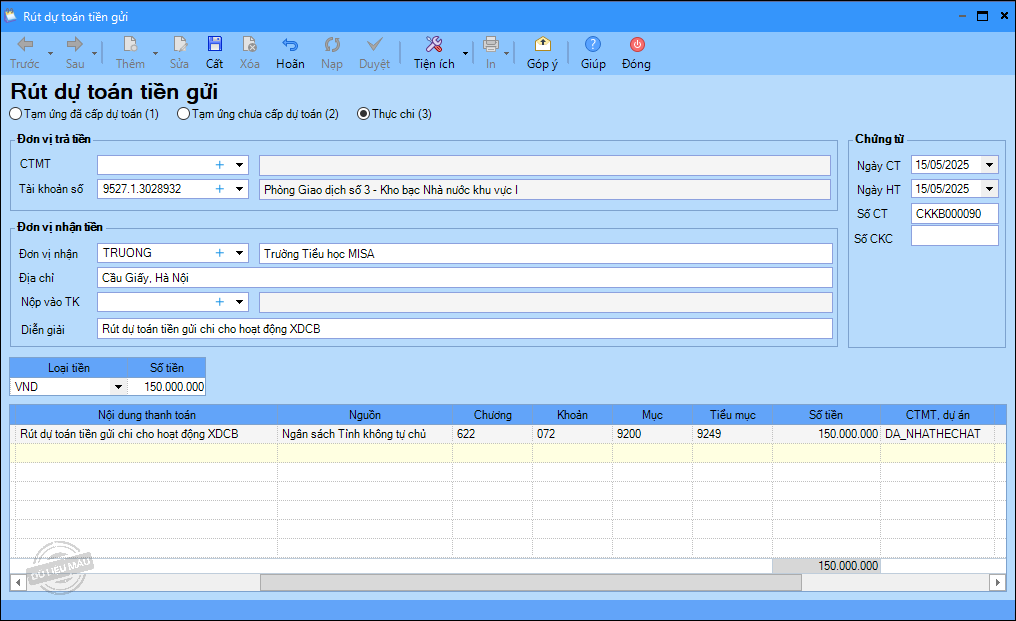
Task: Select Tạm ứng đã cấp dự toán (1)
Action: click(16, 114)
